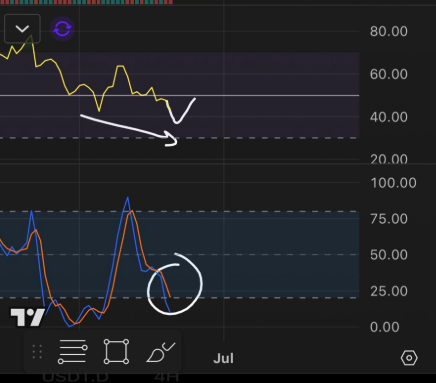Click the 80.00 RSI scale label
The height and width of the screenshot is (383, 436).
pyautogui.click(x=389, y=31)
